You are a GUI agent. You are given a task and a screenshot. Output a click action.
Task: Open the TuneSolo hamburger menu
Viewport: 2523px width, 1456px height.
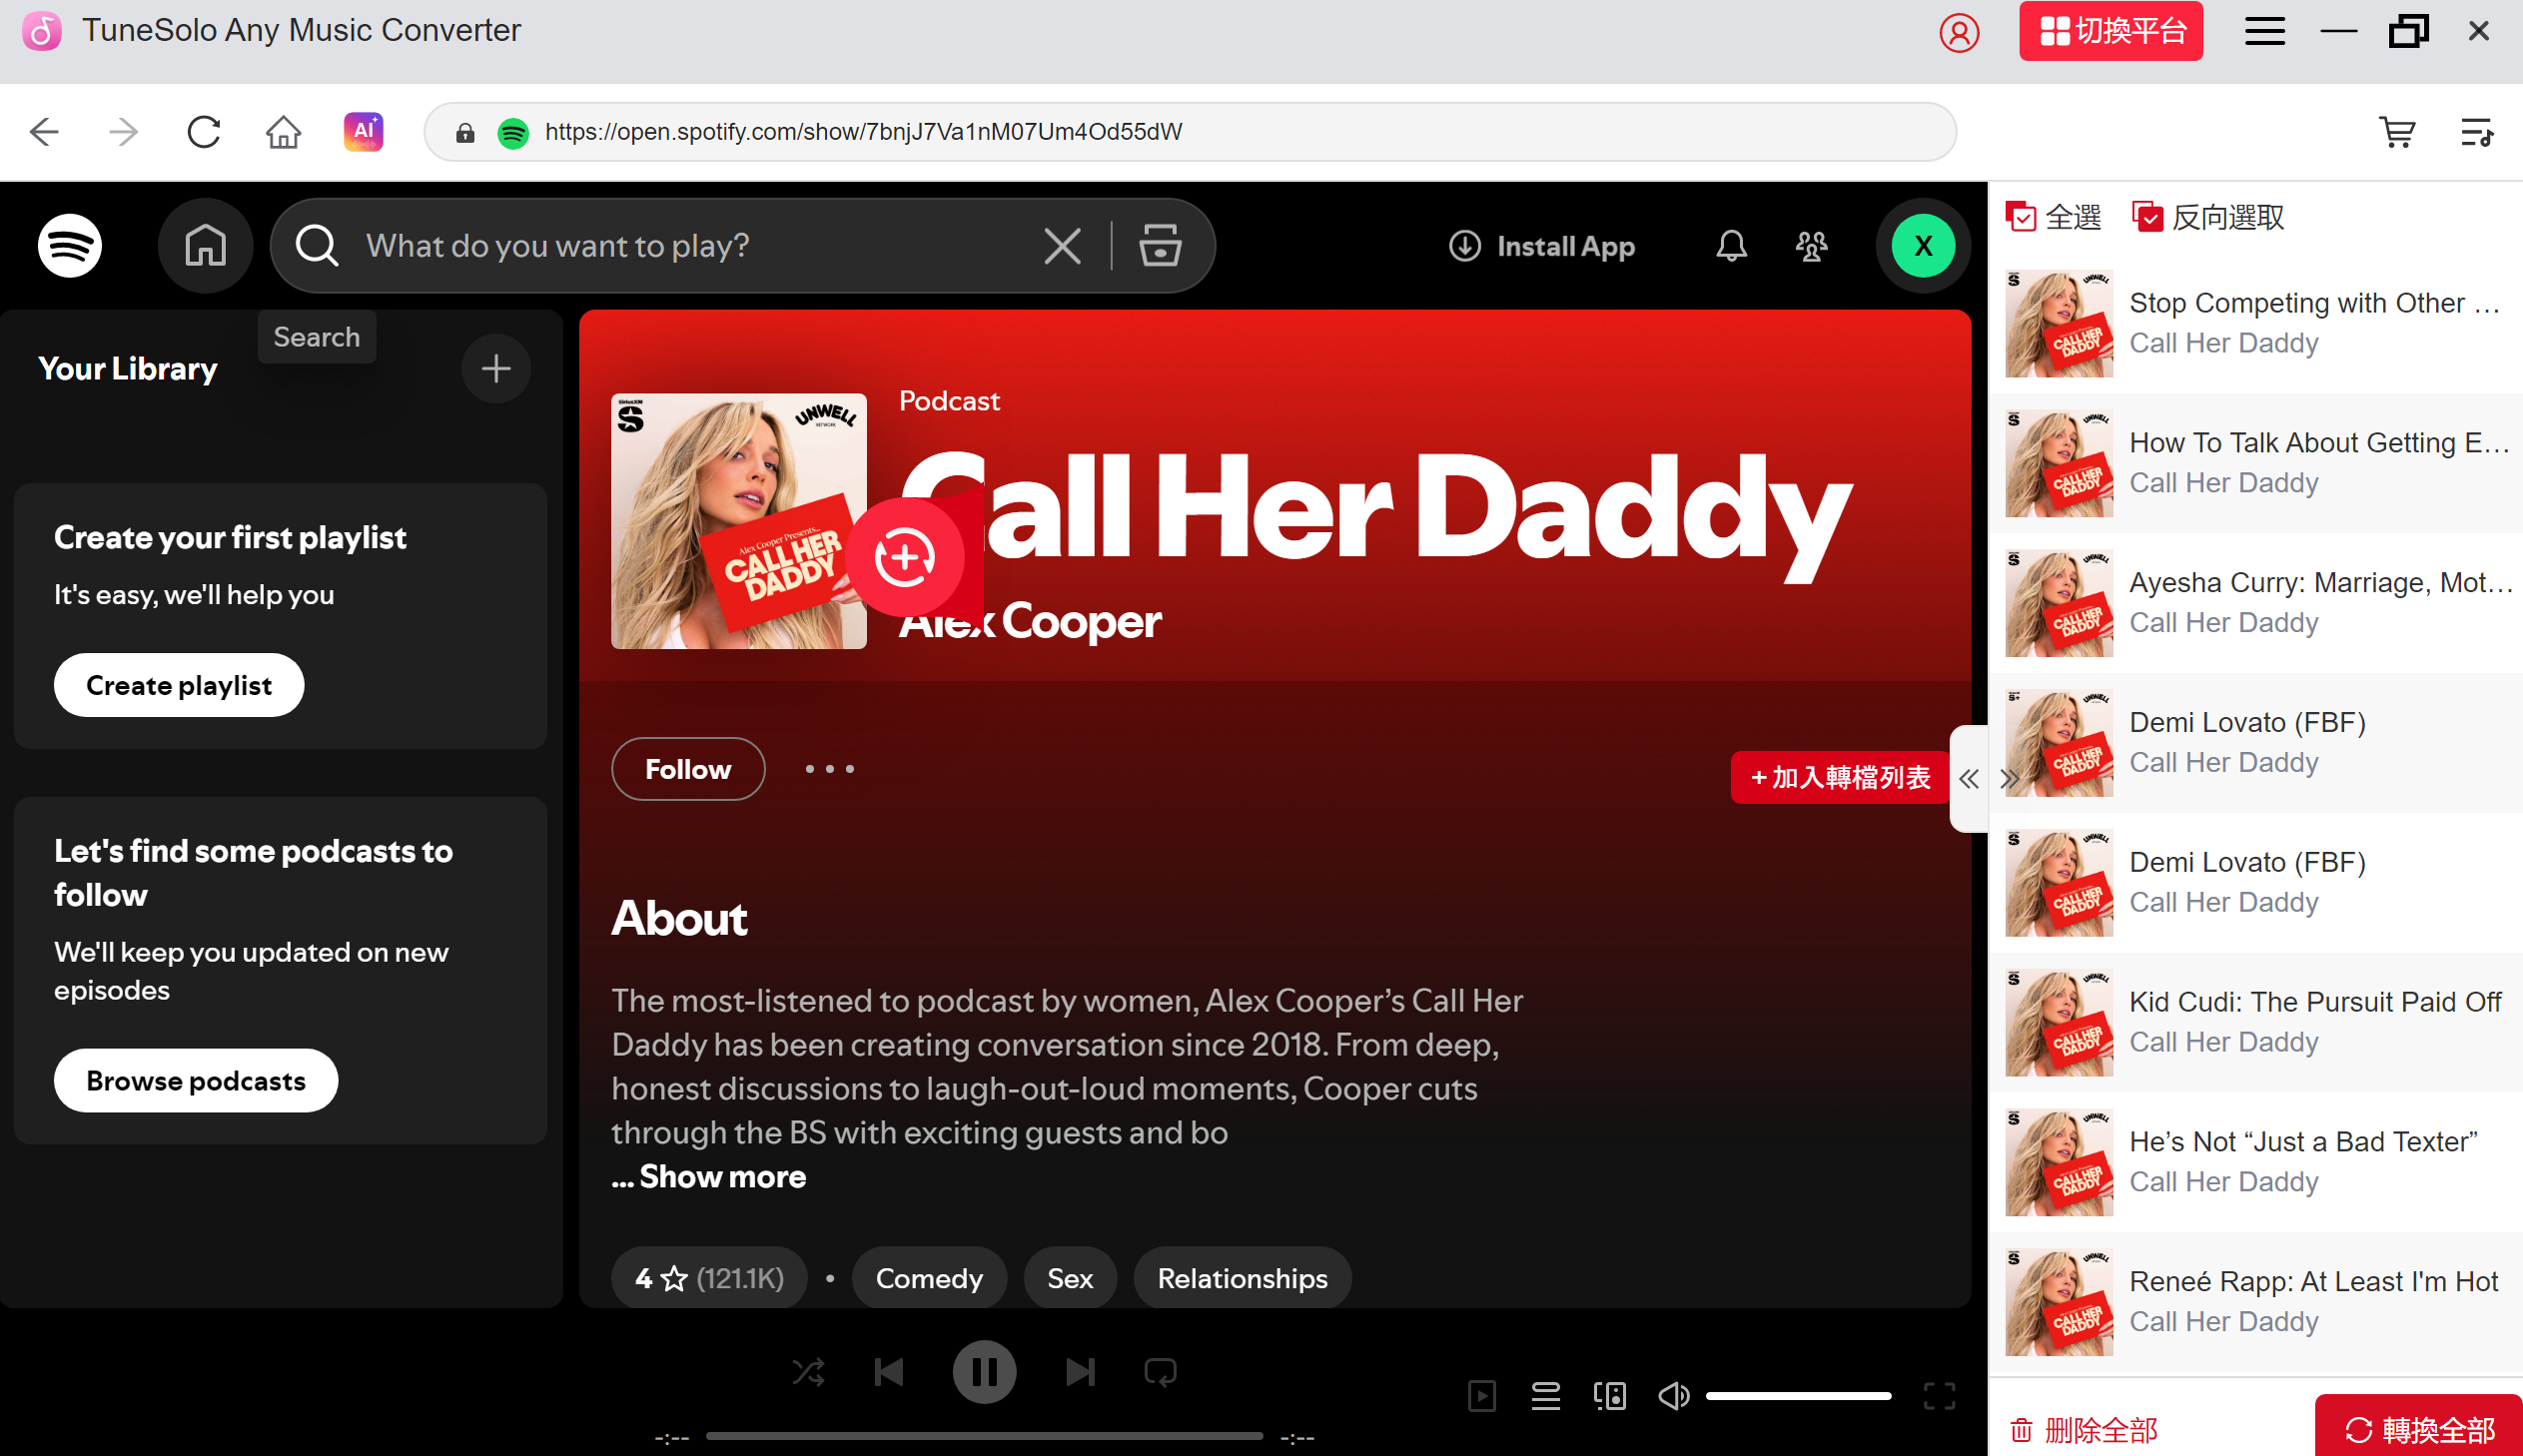point(2264,31)
